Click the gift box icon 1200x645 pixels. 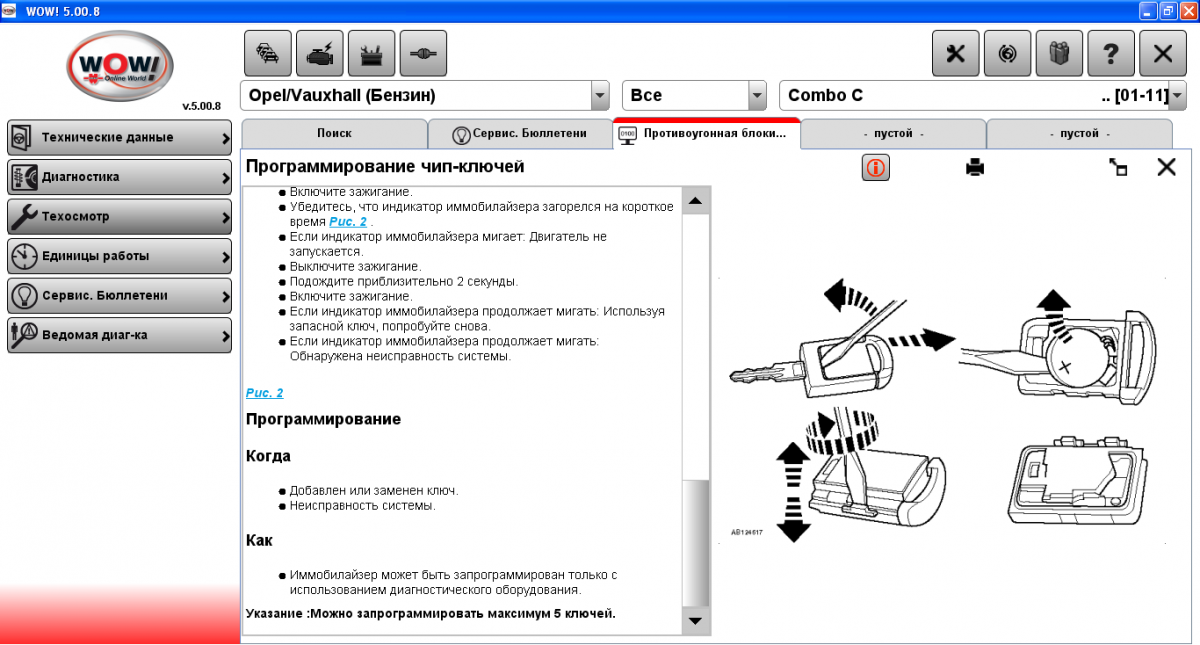1059,53
